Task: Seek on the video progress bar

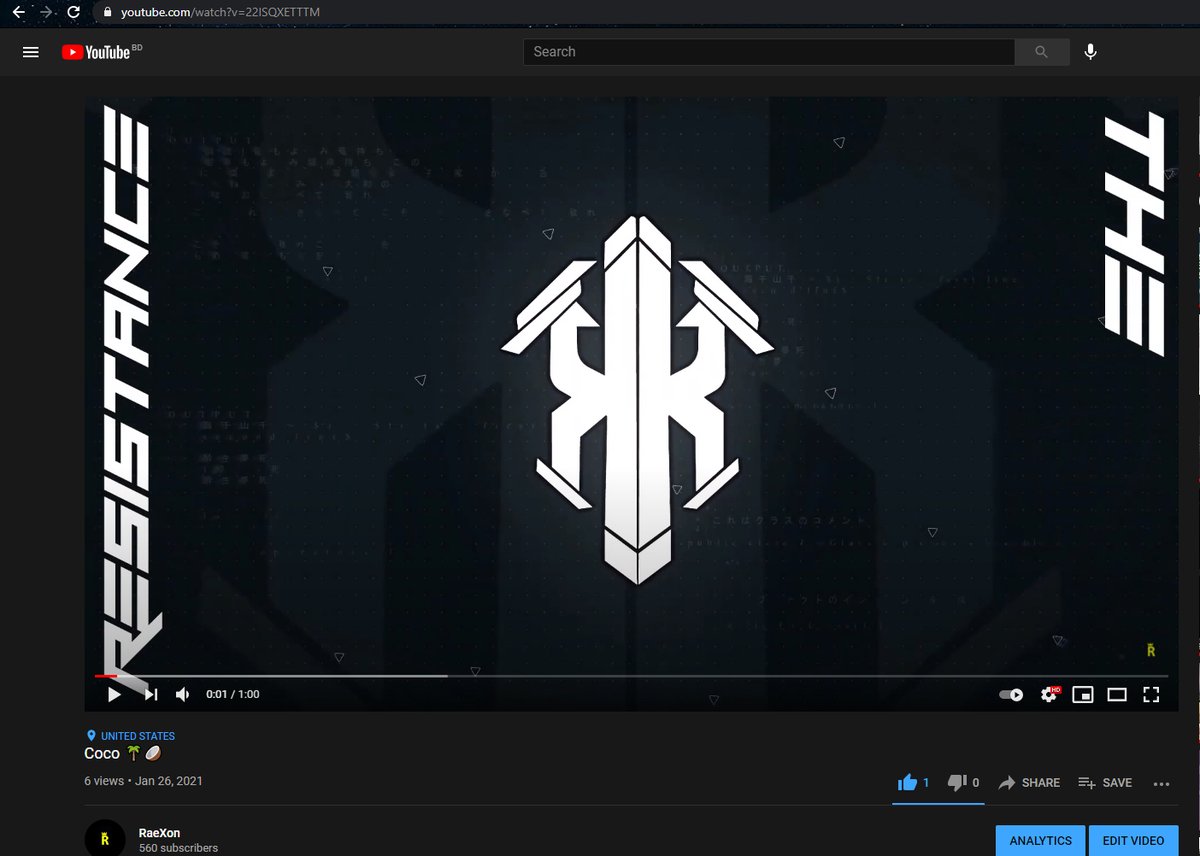Action: (x=631, y=676)
